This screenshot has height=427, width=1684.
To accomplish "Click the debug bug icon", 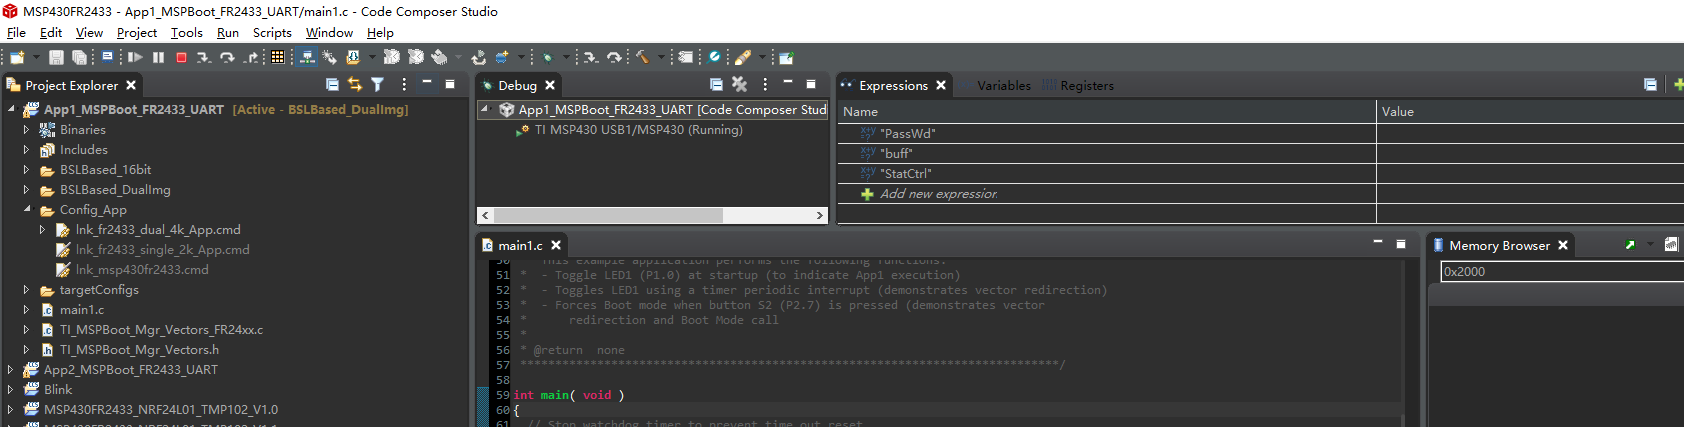I will (548, 57).
